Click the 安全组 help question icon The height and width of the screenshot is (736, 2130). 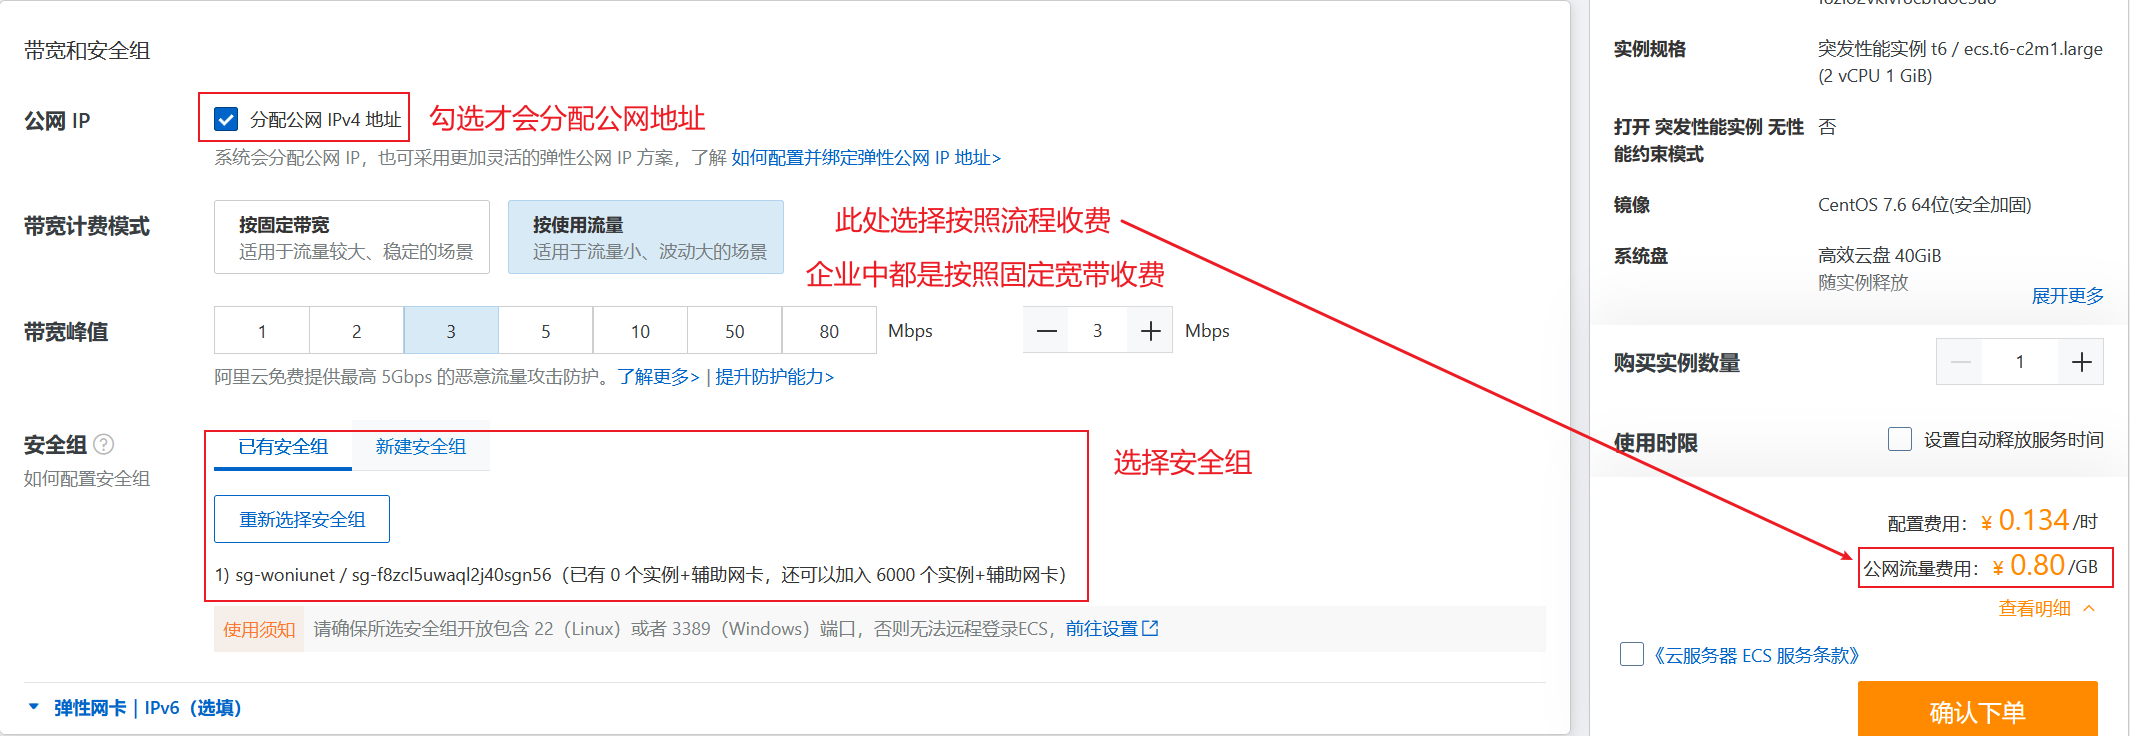tap(103, 444)
